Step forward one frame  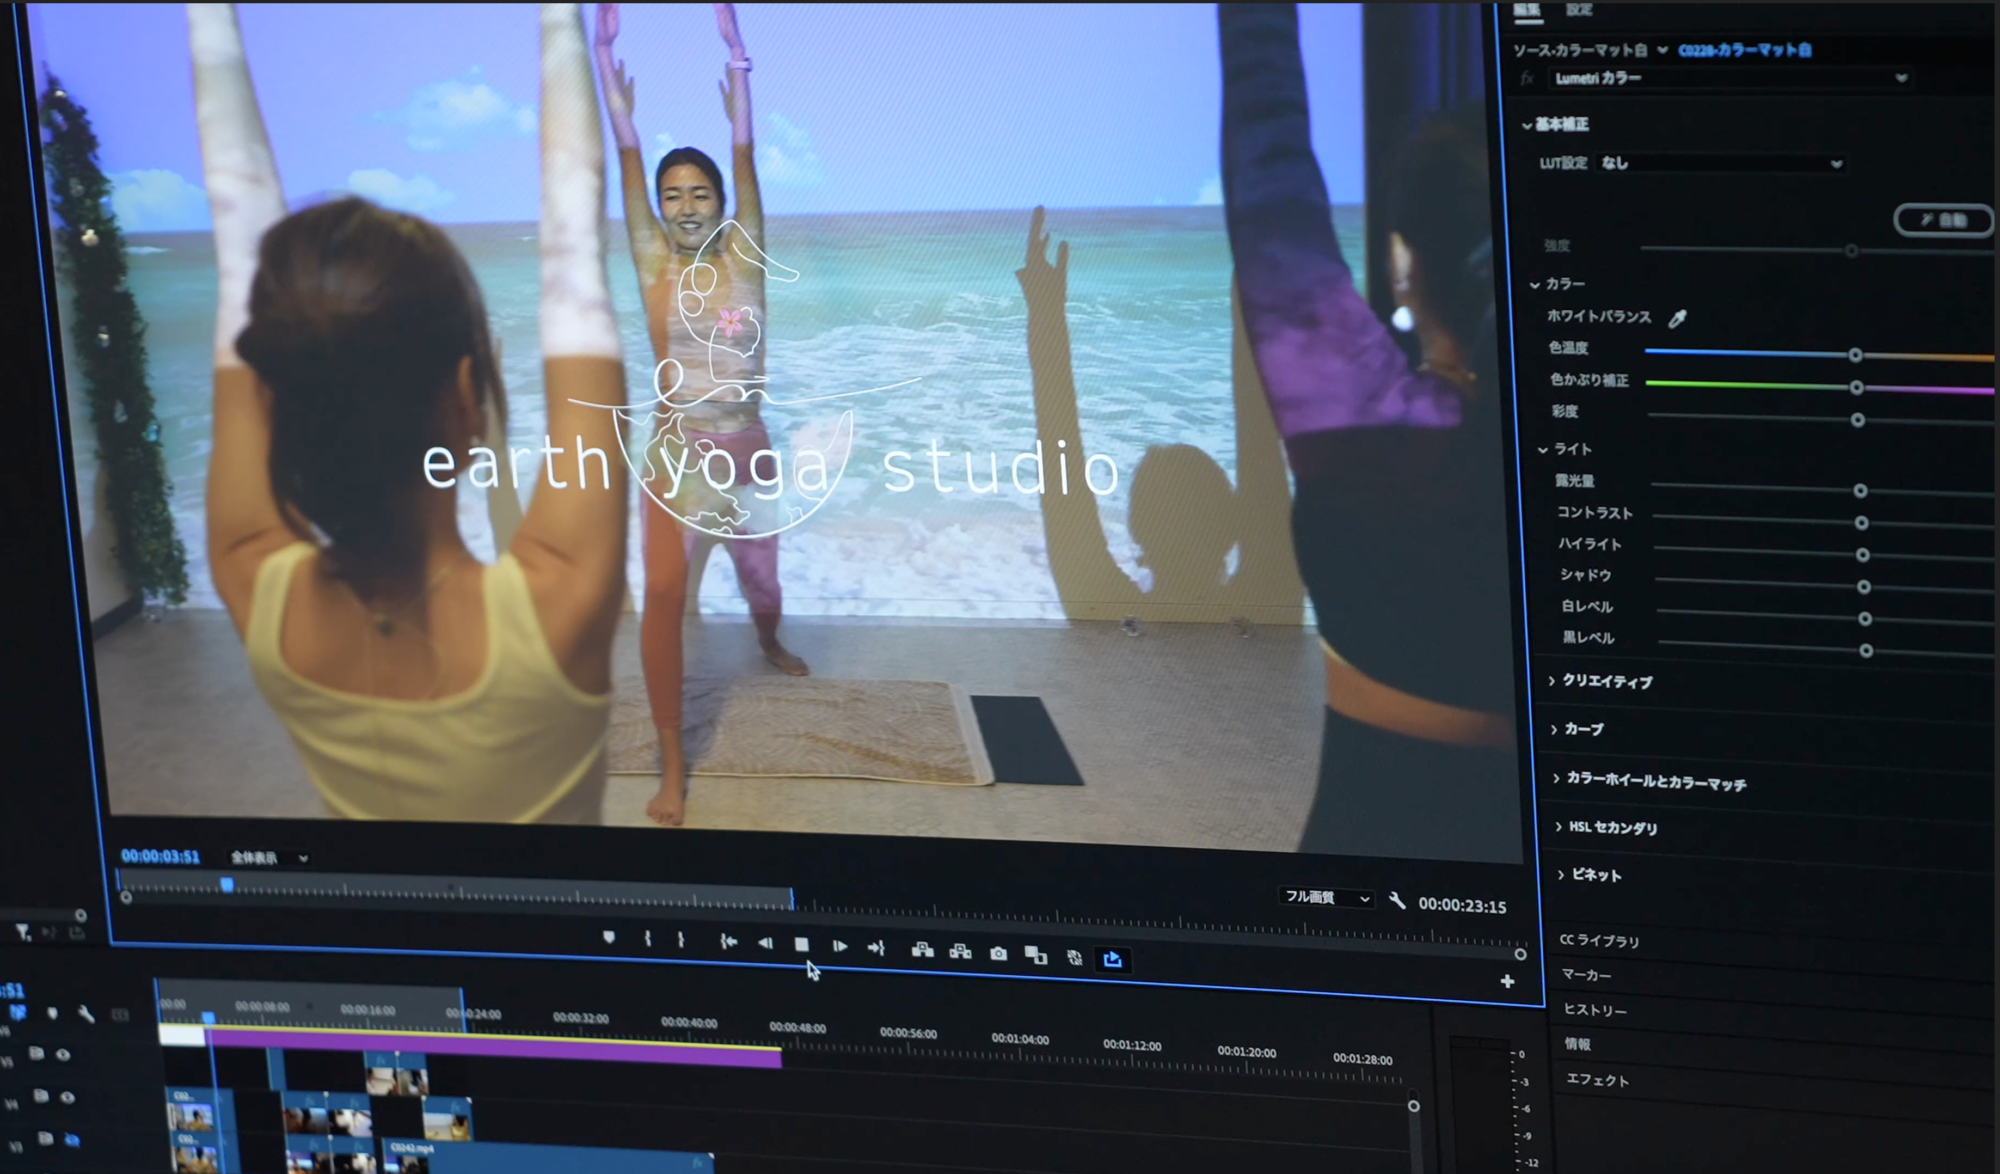839,946
